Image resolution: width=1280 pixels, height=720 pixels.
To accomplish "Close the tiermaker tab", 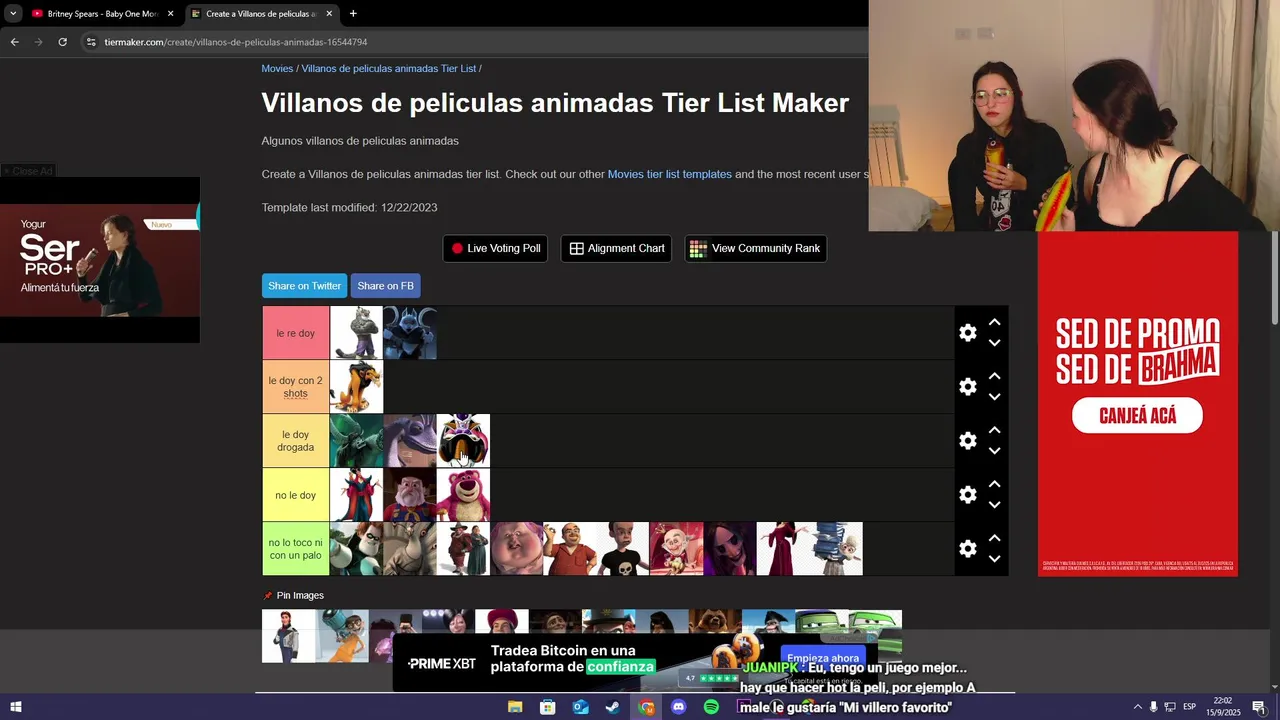I will (329, 14).
